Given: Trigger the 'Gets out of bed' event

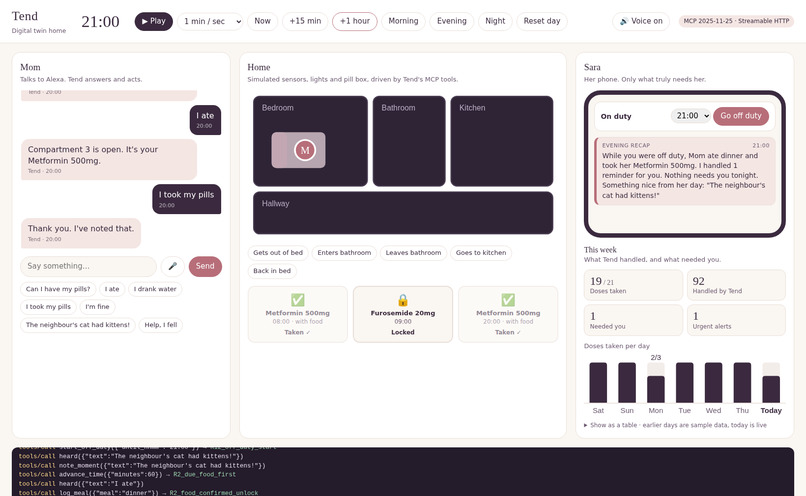Looking at the screenshot, I should tap(278, 253).
